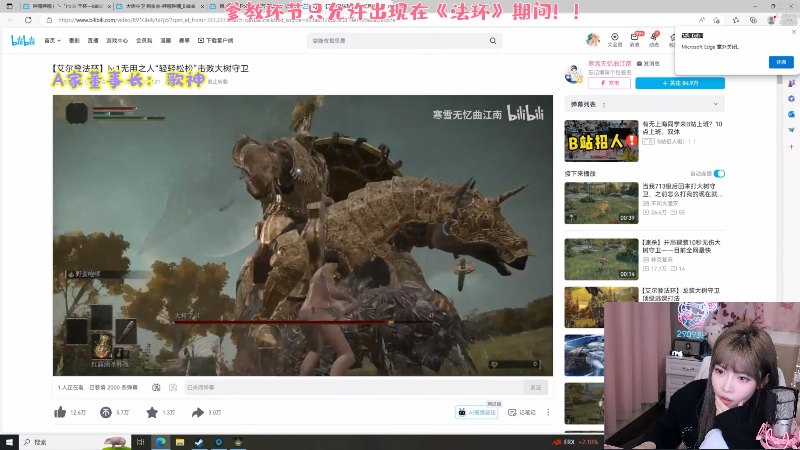This screenshot has width=800, height=450.
Task: Click the Windows taskbar search box
Action: point(74,442)
